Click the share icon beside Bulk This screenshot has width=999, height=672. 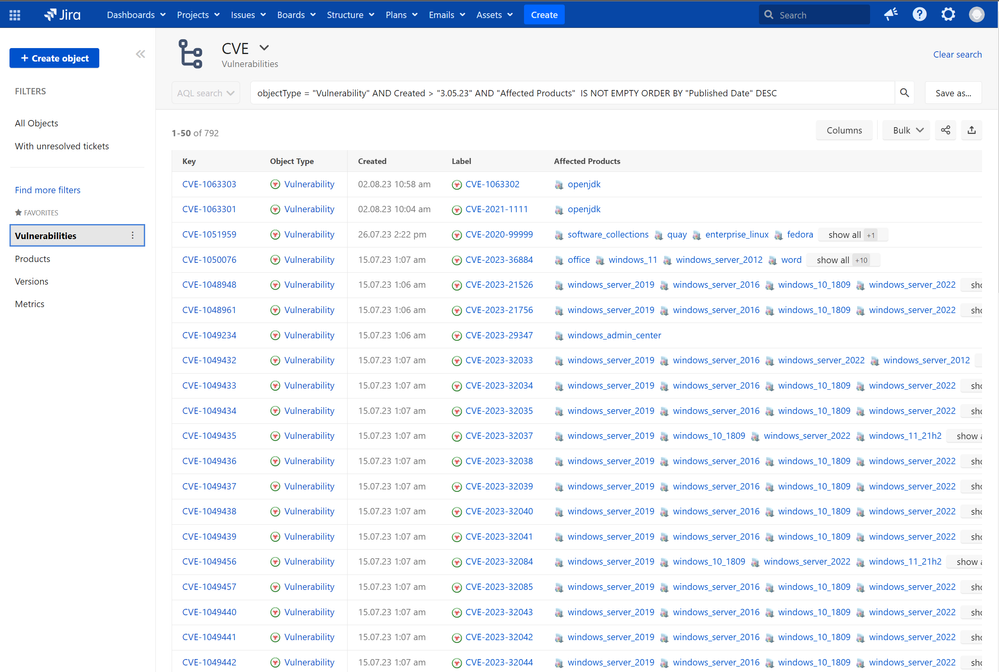pos(945,130)
